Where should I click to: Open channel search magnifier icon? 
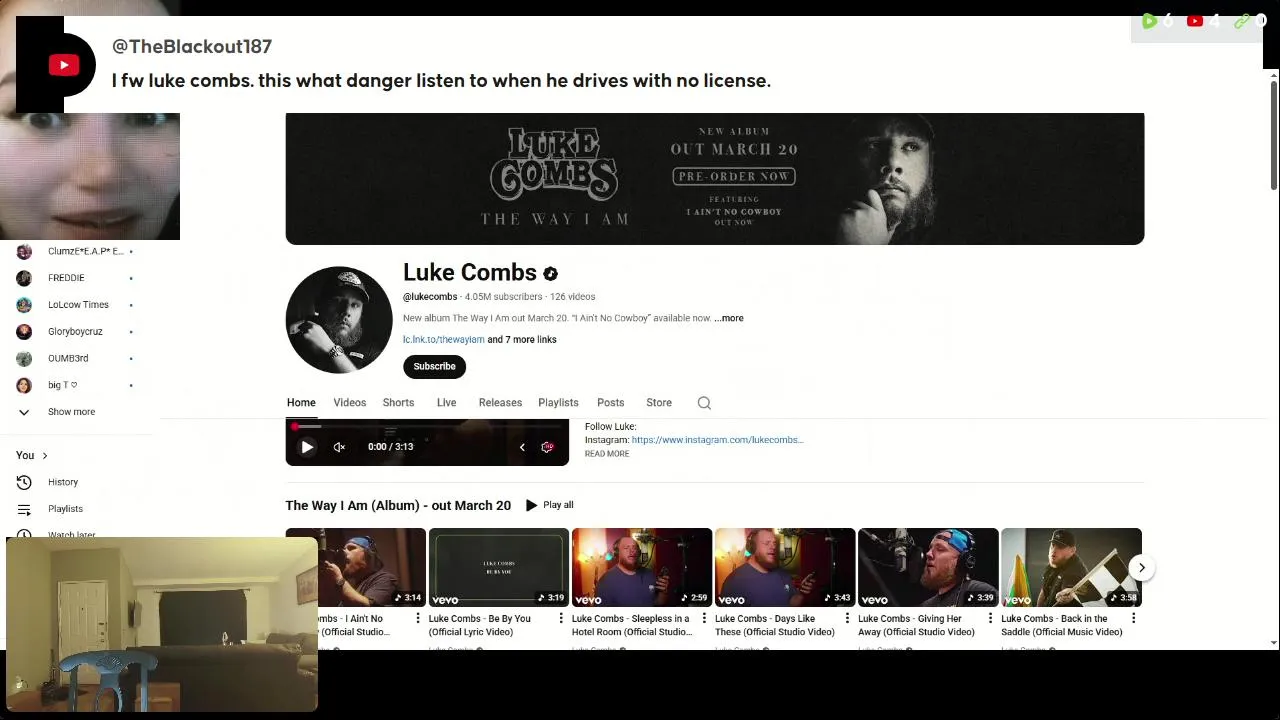click(x=704, y=403)
